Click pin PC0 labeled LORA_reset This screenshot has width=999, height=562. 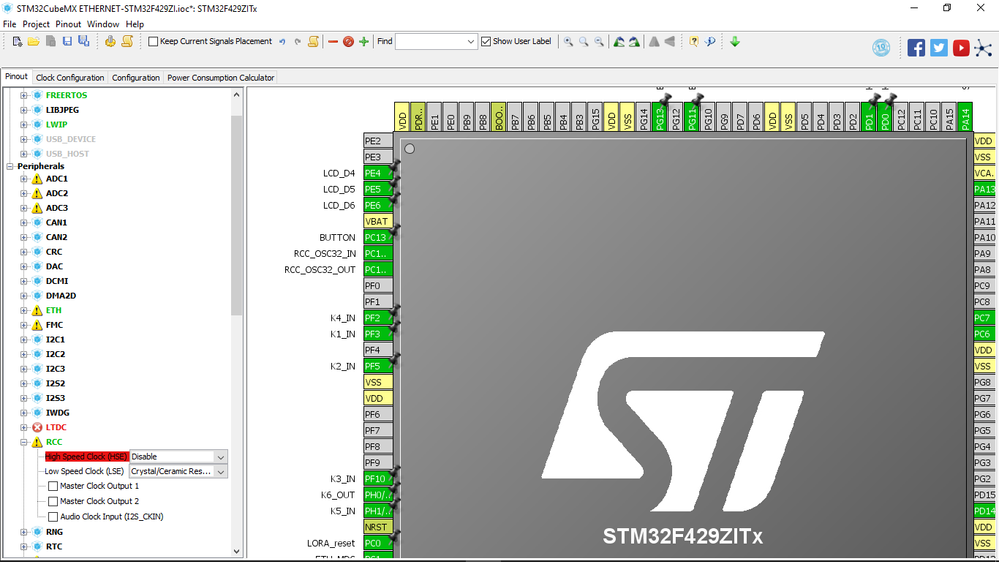378,544
